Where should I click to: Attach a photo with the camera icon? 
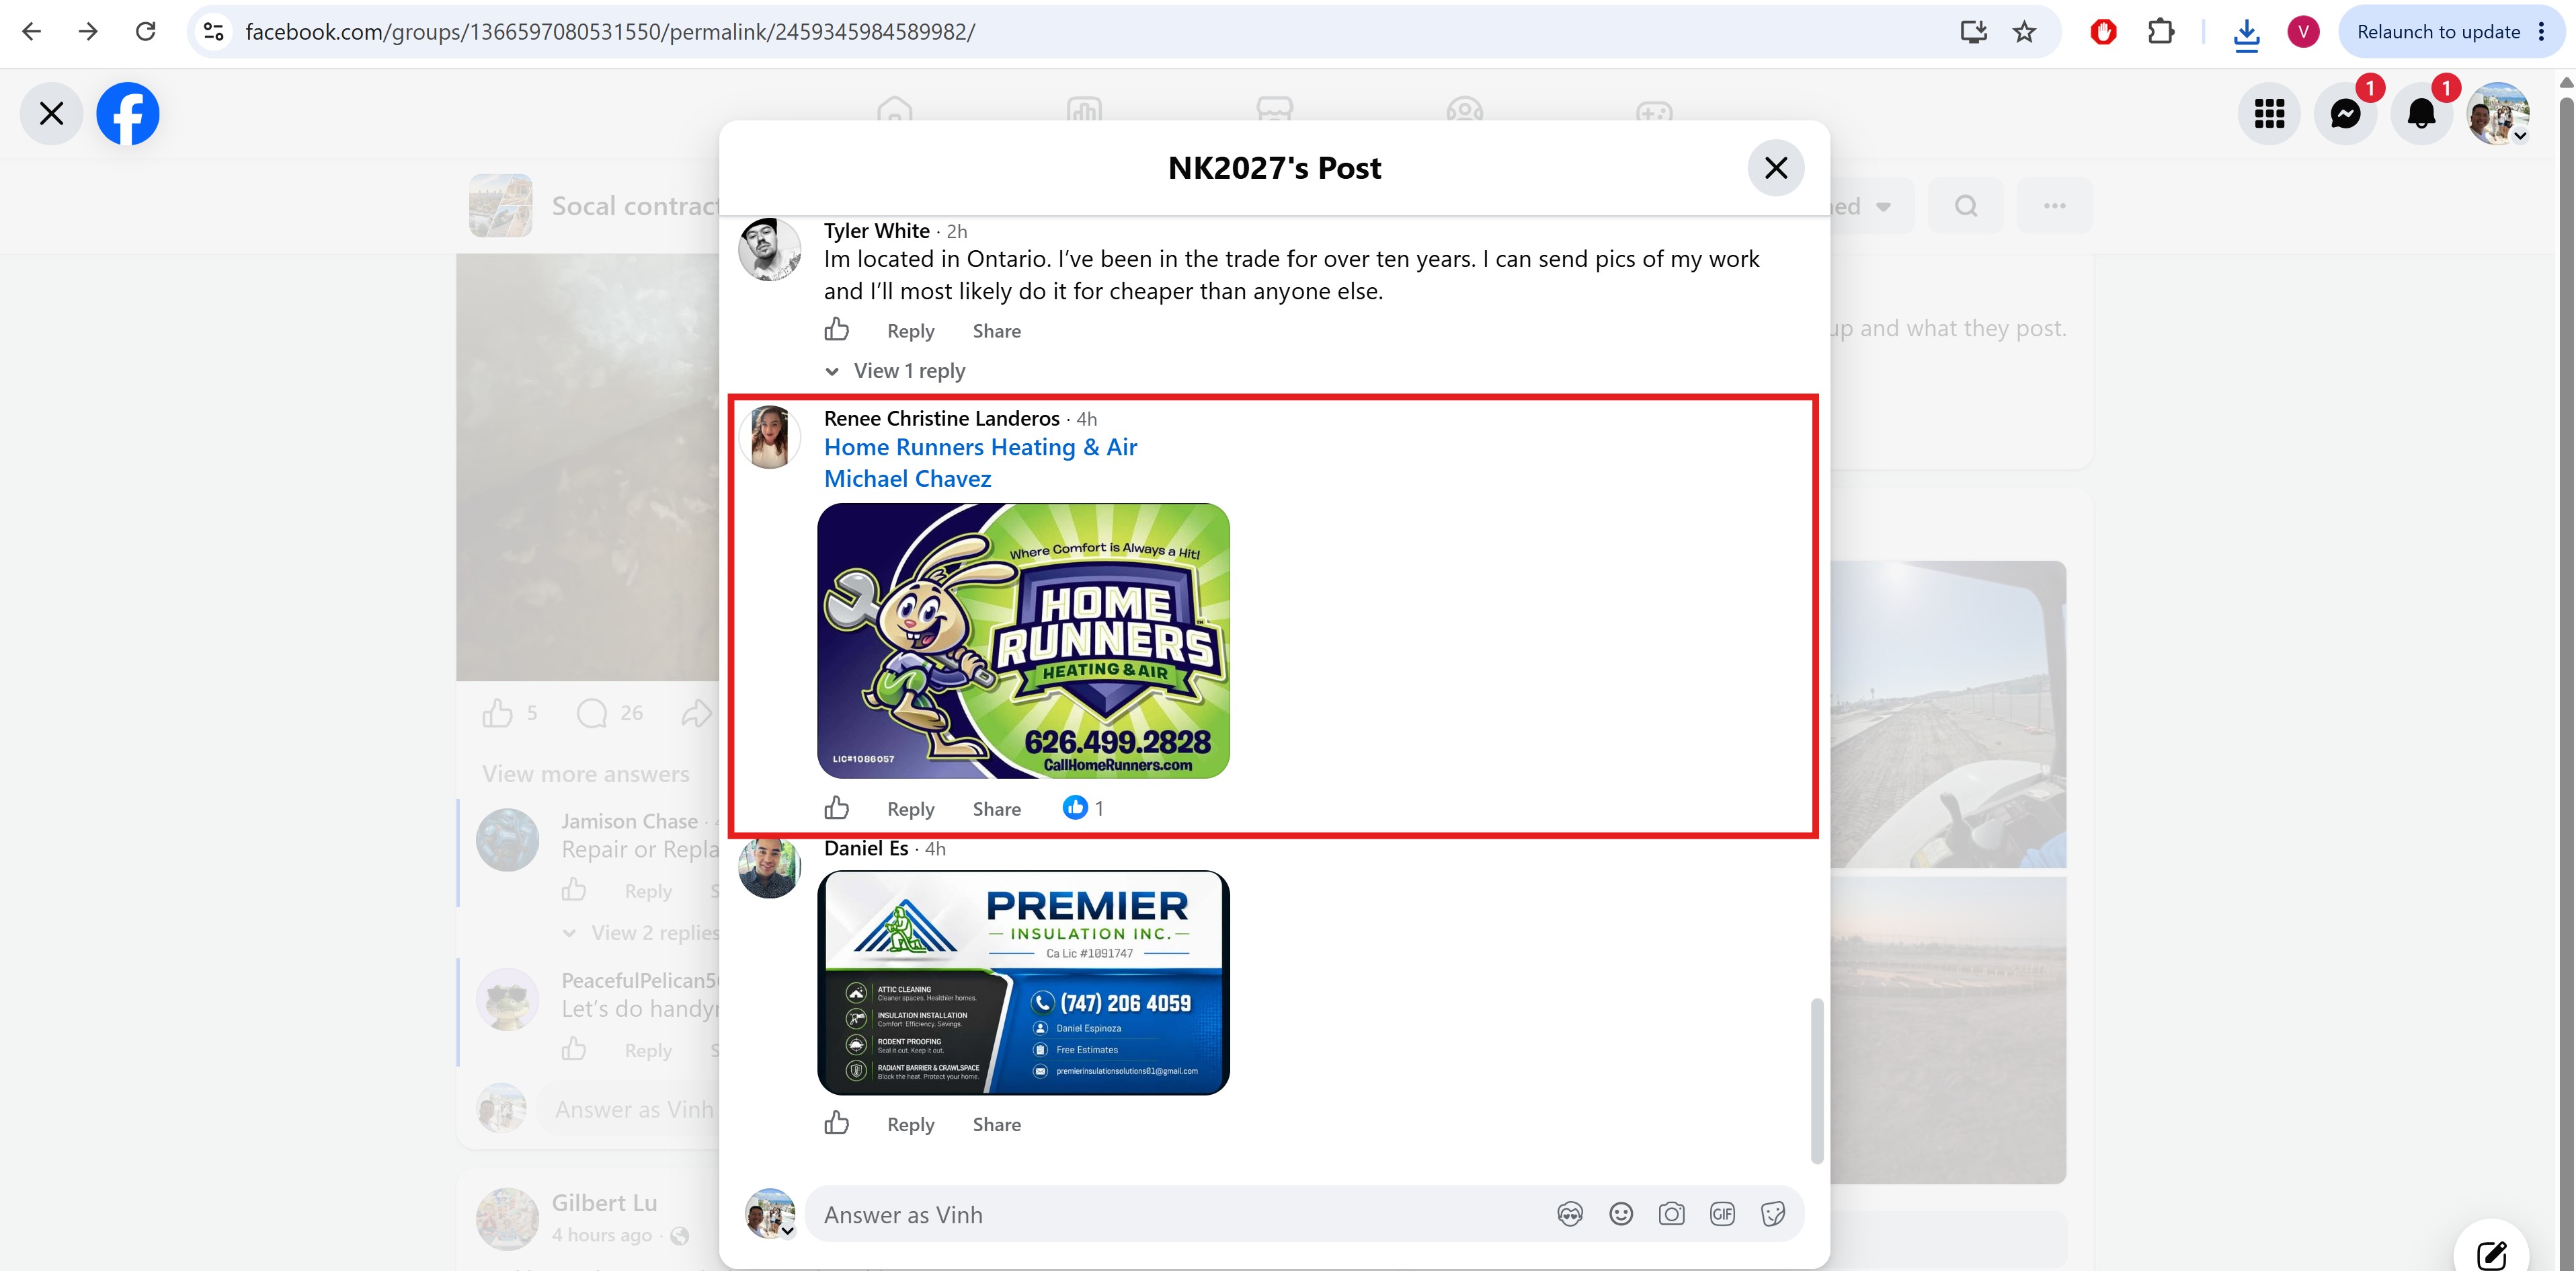coord(1671,1214)
